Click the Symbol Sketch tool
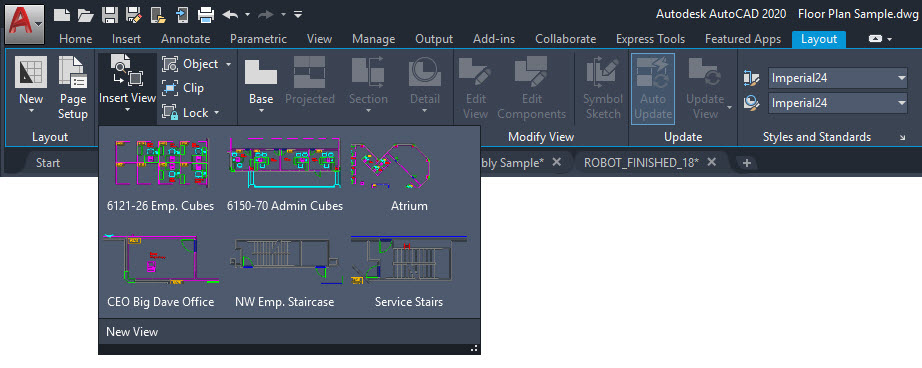Viewport: 922px width, 368px height. point(602,88)
